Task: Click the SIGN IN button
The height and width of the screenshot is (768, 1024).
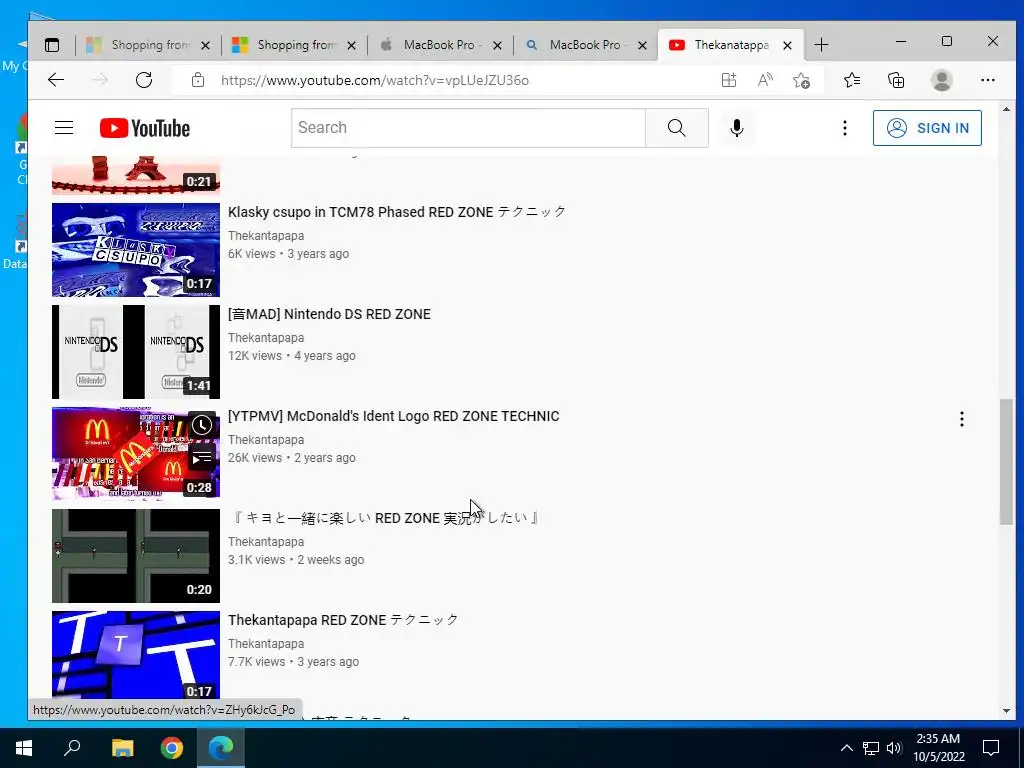Action: click(x=927, y=128)
